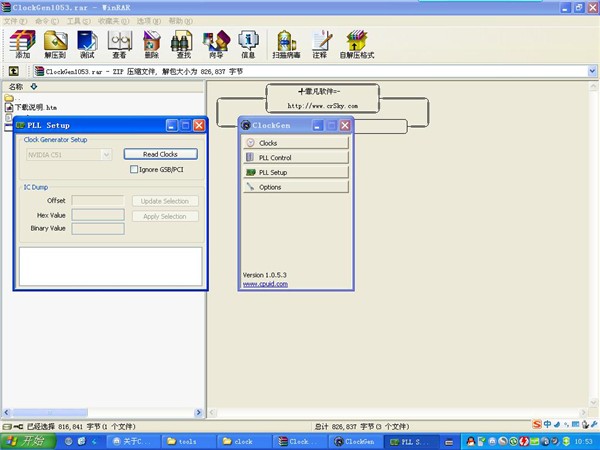Open the 选项 (Options) menu
Viewport: 600px width, 450px height.
tap(149, 21)
